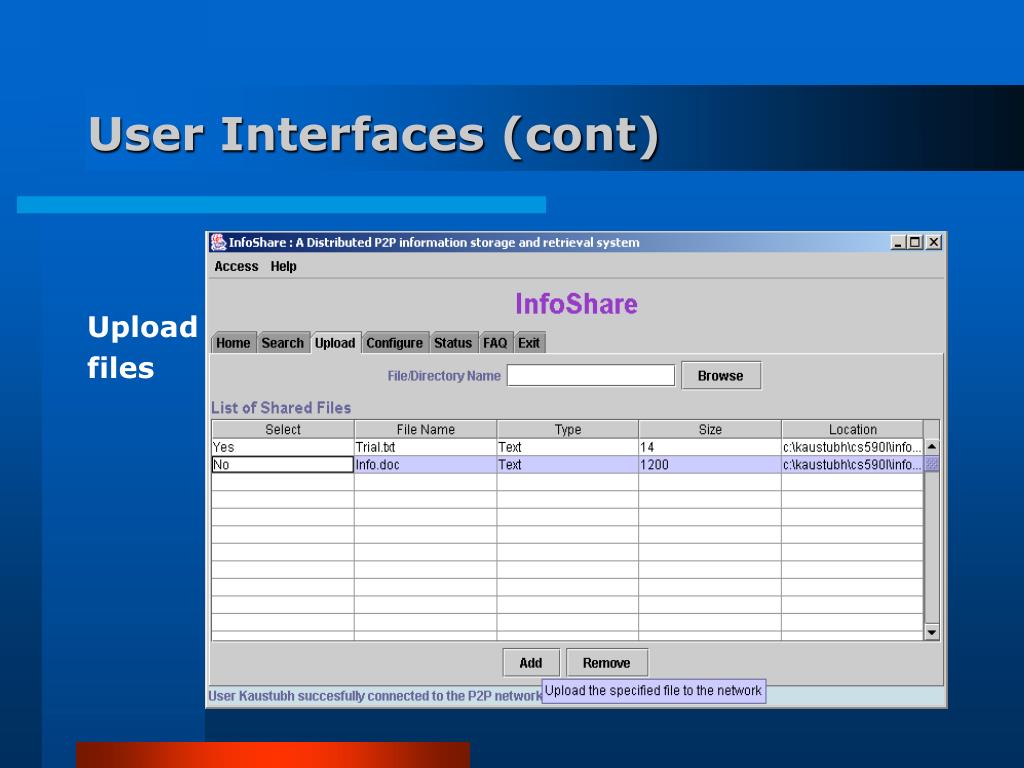This screenshot has width=1024, height=768.
Task: Select the Upload tab
Action: click(x=335, y=343)
